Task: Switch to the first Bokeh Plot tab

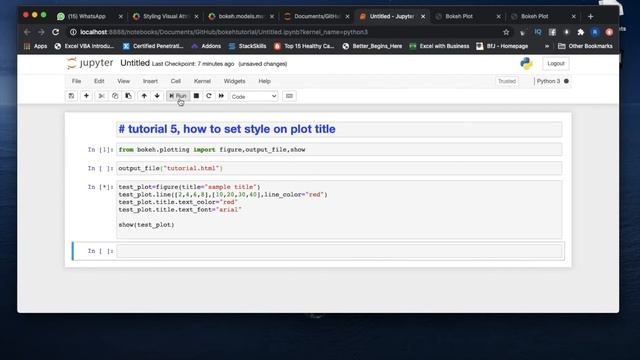Action: [x=459, y=16]
